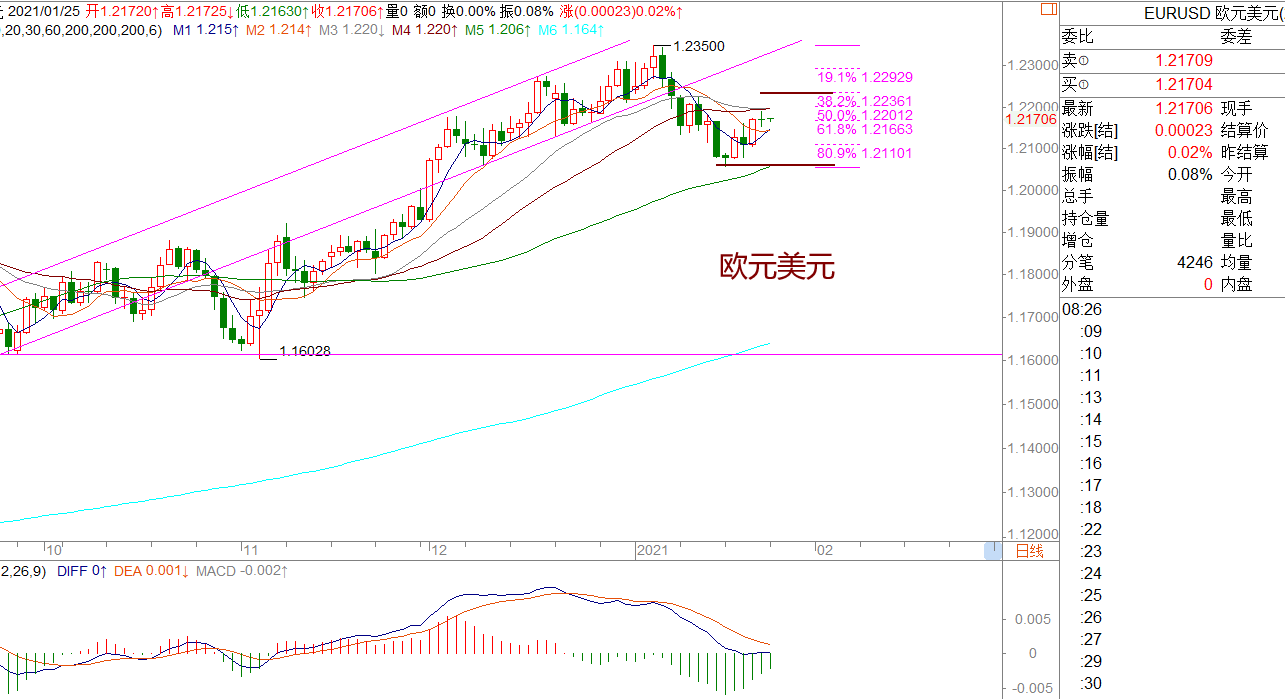Click the 12 month marker on time axis
1285x699 pixels.
tap(440, 550)
